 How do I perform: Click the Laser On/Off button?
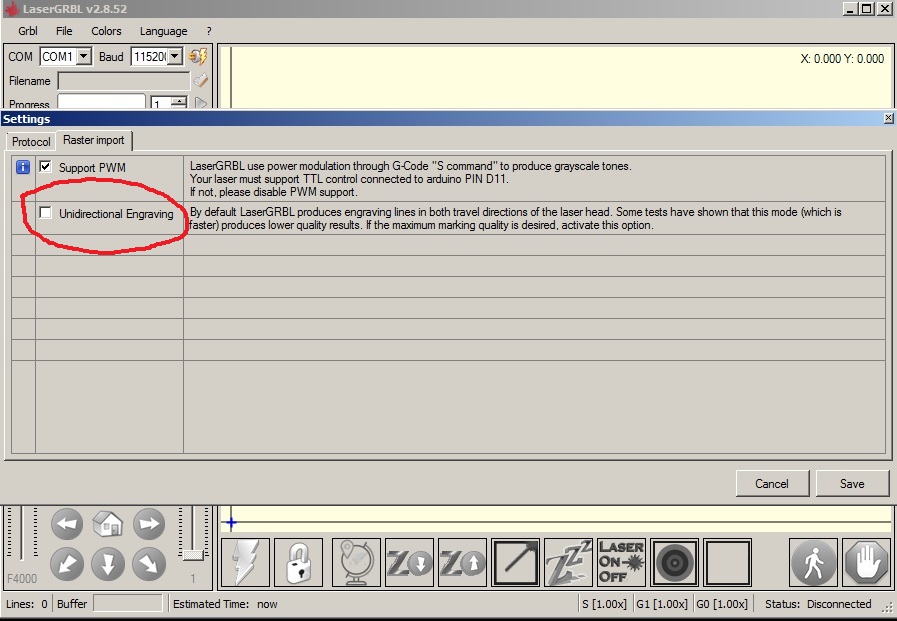pyautogui.click(x=621, y=562)
